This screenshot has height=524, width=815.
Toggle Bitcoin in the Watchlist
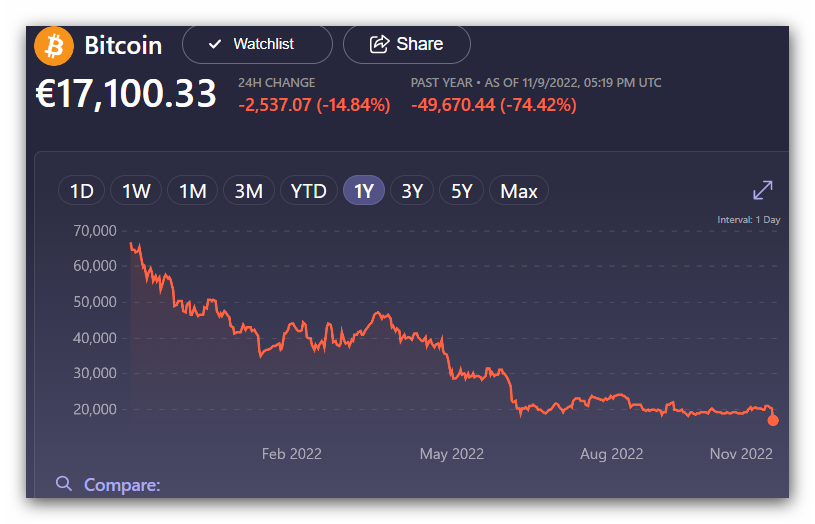pyautogui.click(x=256, y=44)
